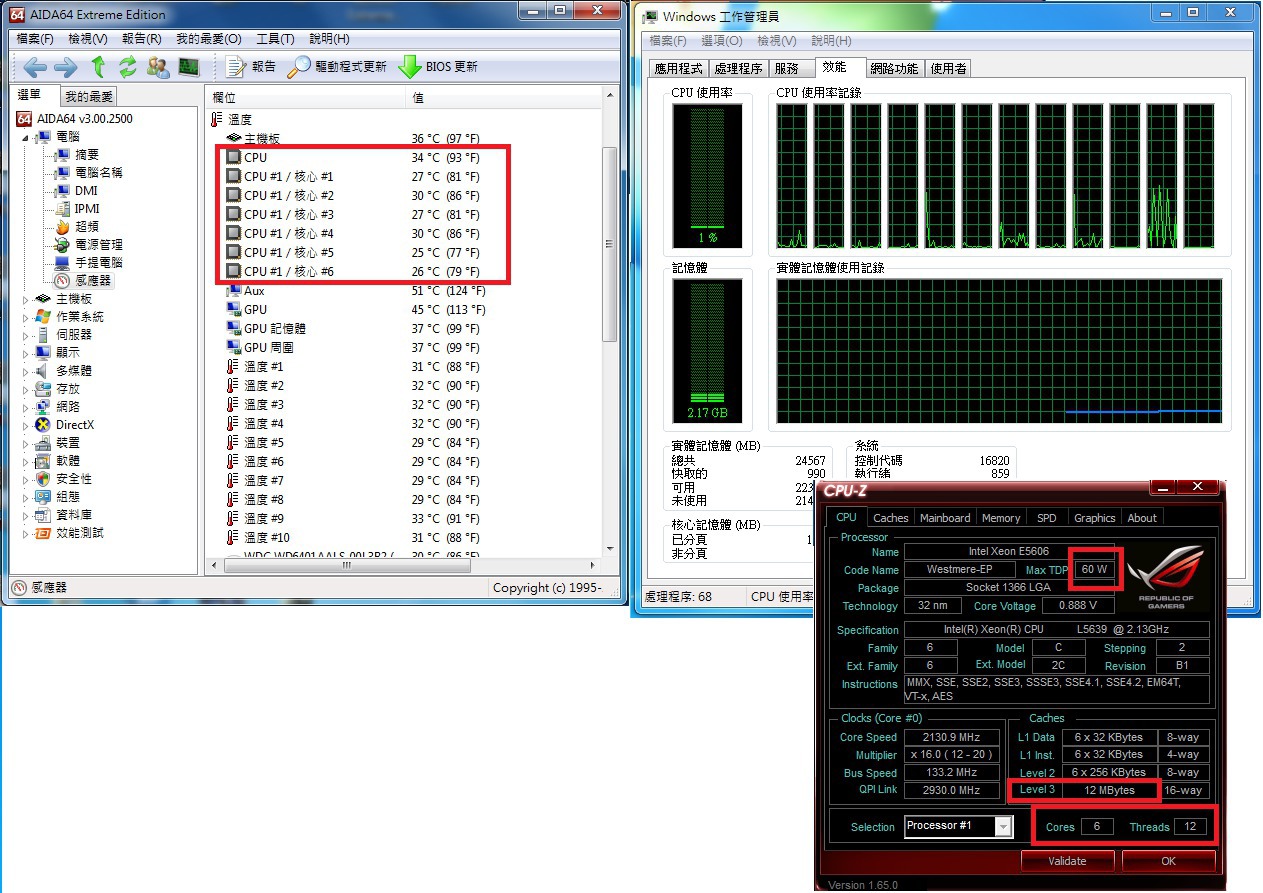Open the 我的最愛(O) menu in AIDA64

pyautogui.click(x=209, y=39)
